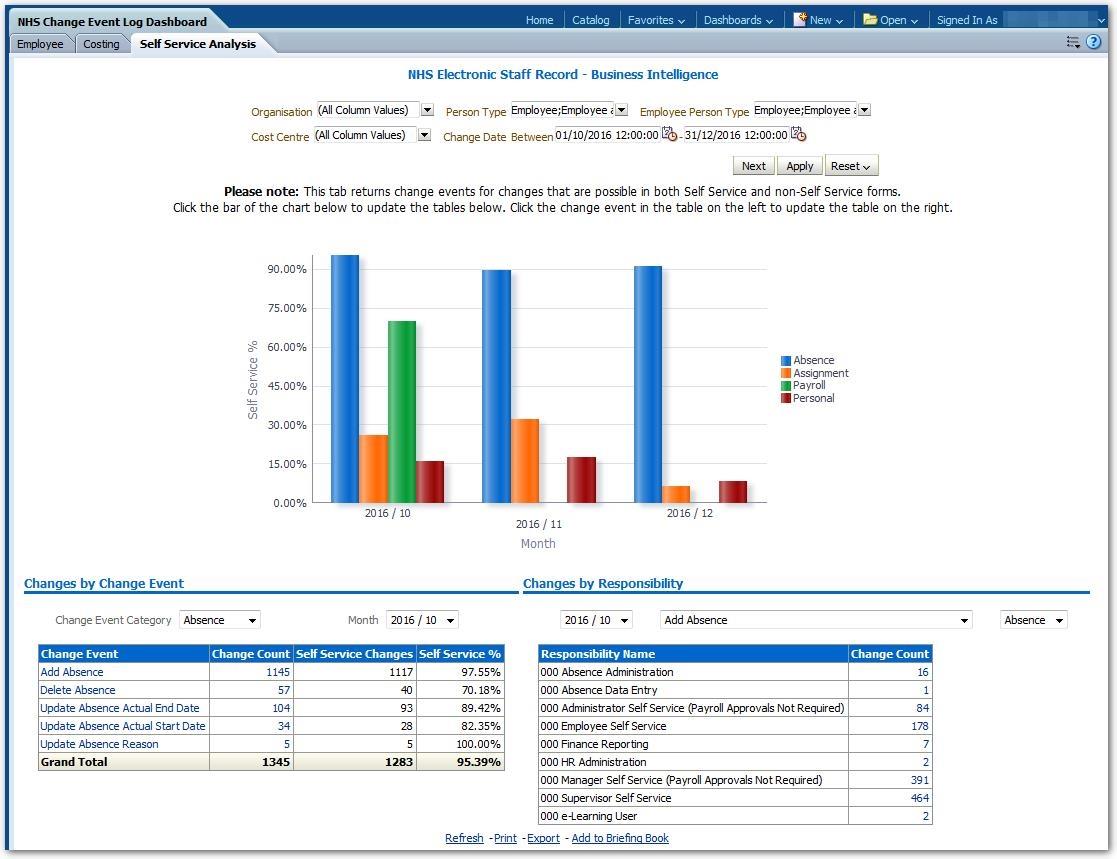The width and height of the screenshot is (1117, 859).
Task: Open the month dropdown under Changes by Responsibility
Action: (x=596, y=620)
